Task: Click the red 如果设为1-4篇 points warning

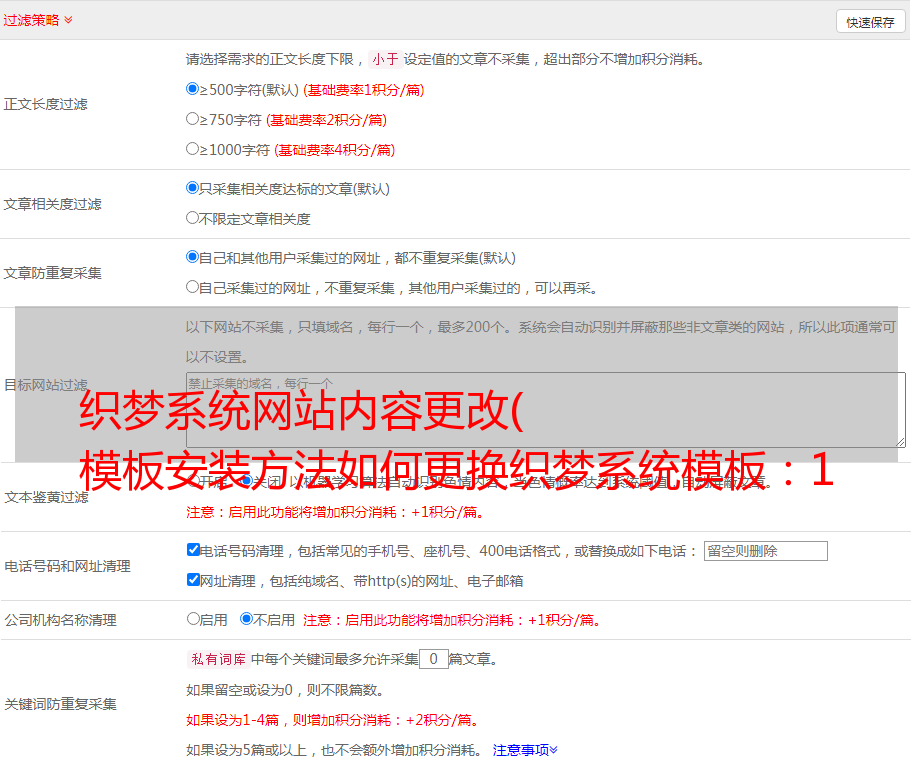Action: click(334, 720)
